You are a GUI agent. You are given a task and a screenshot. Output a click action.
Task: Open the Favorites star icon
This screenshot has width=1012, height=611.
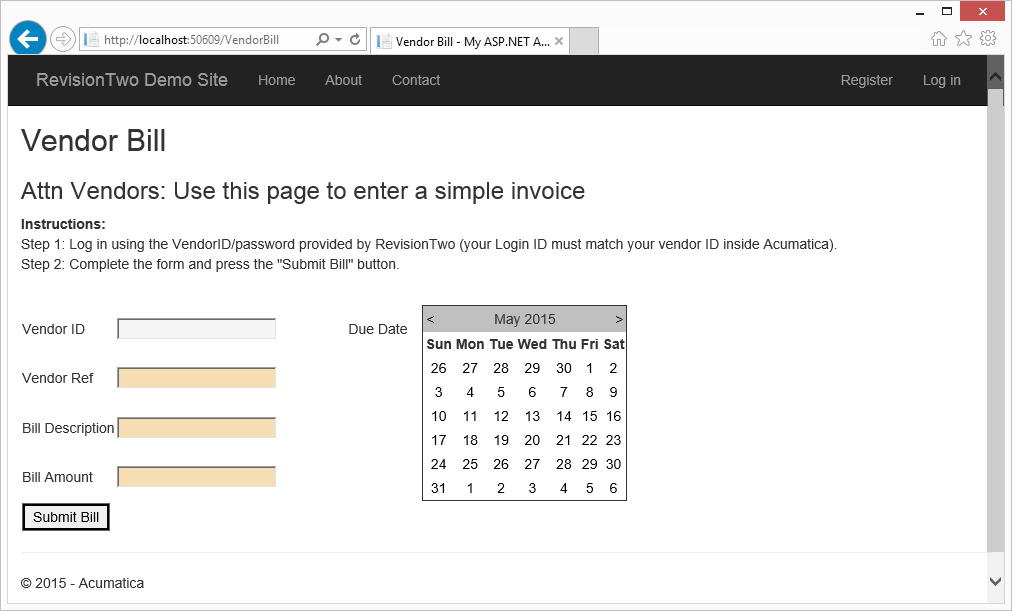[x=964, y=39]
